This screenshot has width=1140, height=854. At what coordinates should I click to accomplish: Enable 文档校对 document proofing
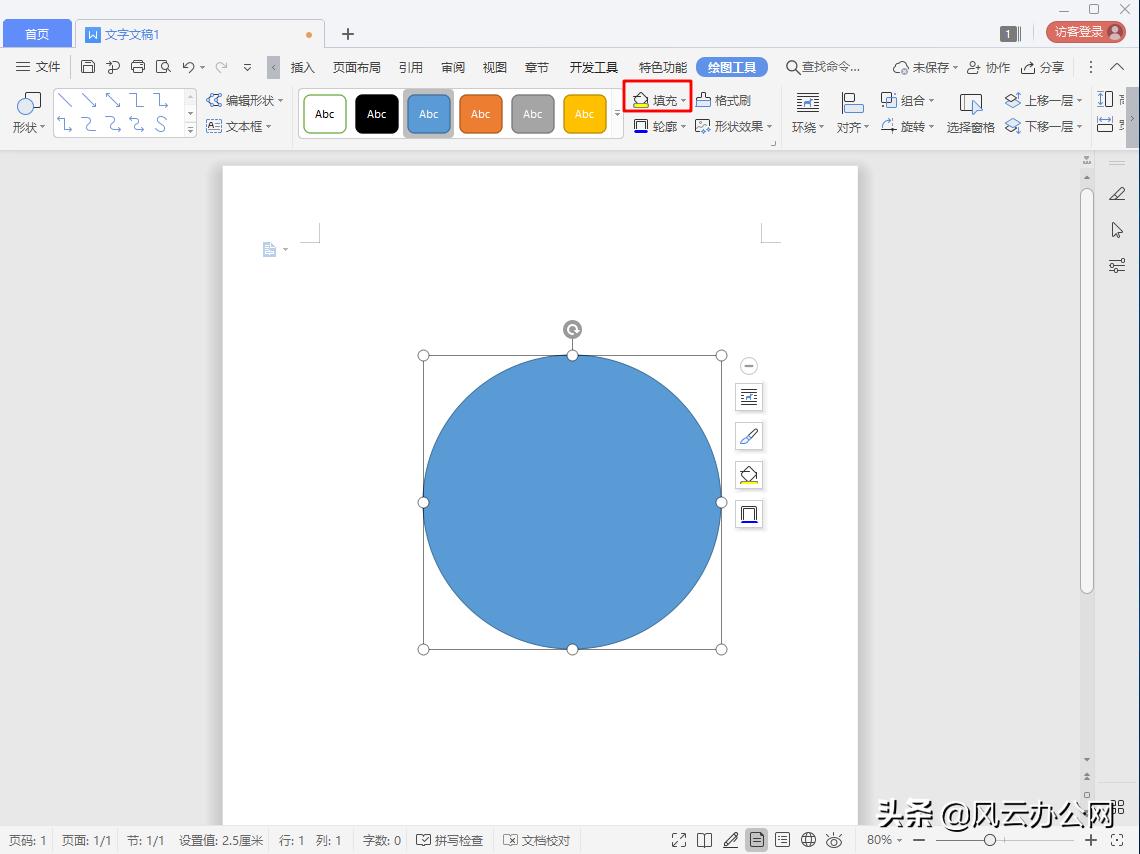click(x=537, y=840)
